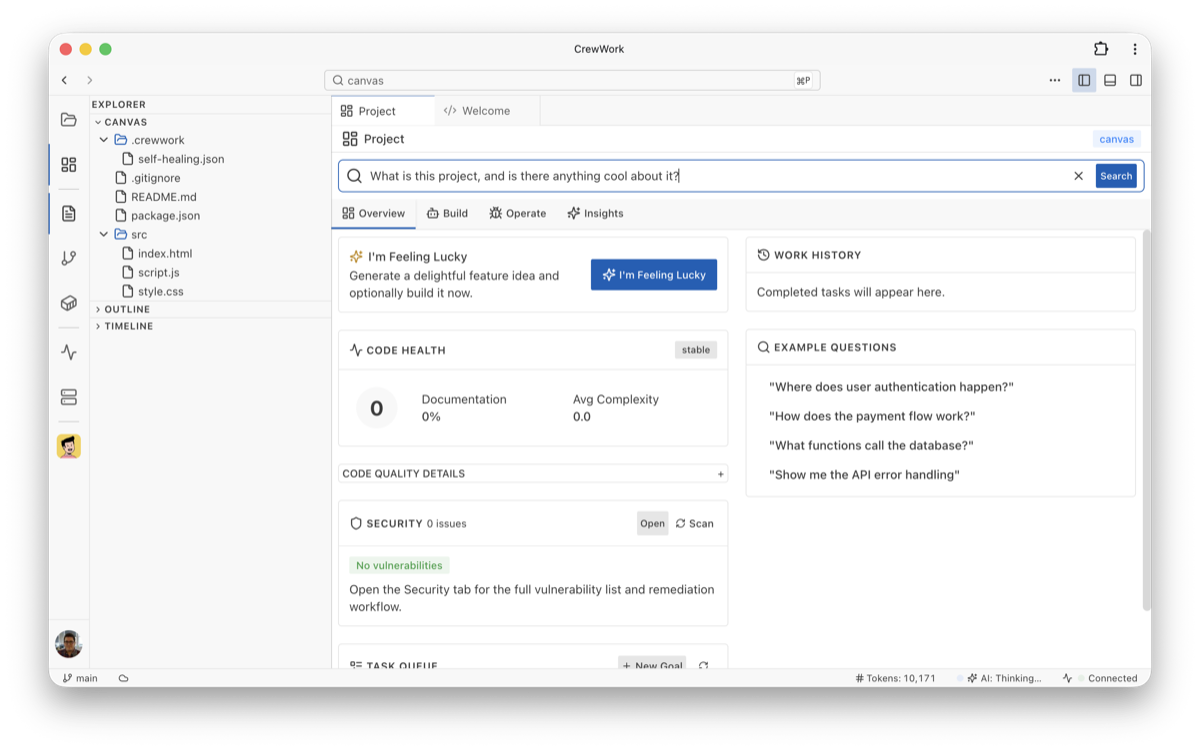Screen dimensions: 1200x751
Task: Click the main branch indicator in status bar
Action: coord(80,678)
